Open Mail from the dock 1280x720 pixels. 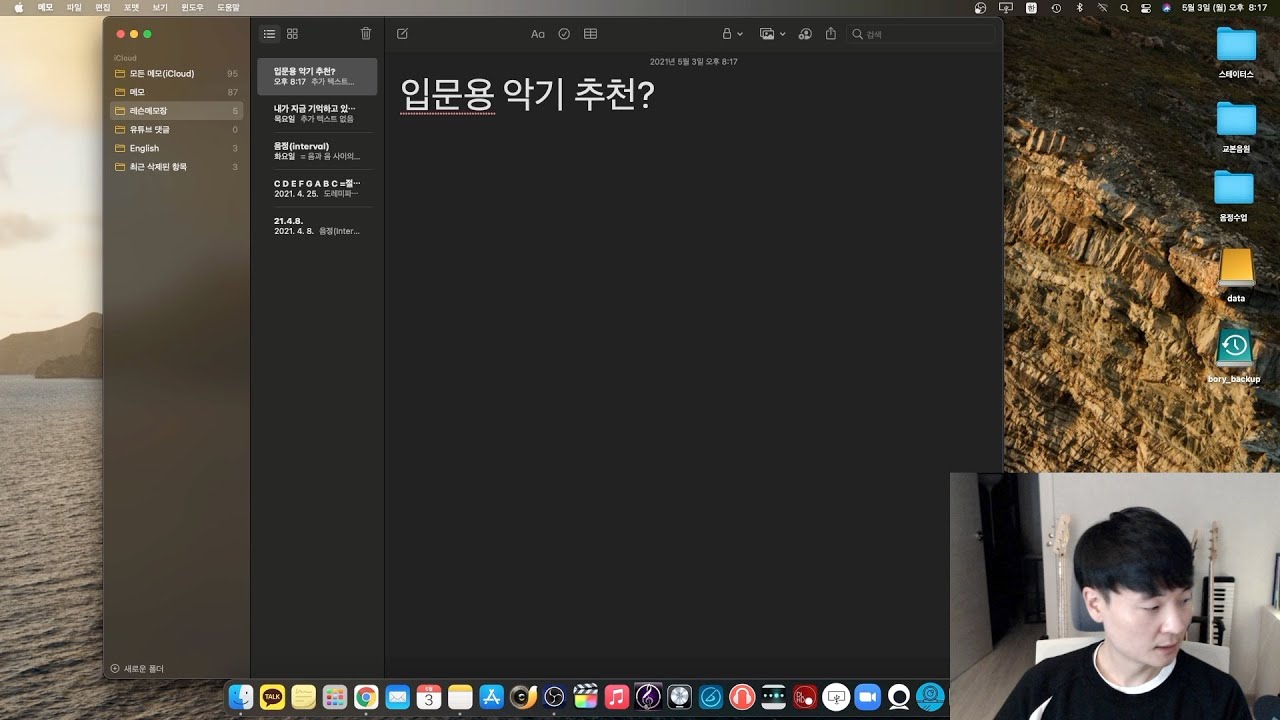(398, 697)
